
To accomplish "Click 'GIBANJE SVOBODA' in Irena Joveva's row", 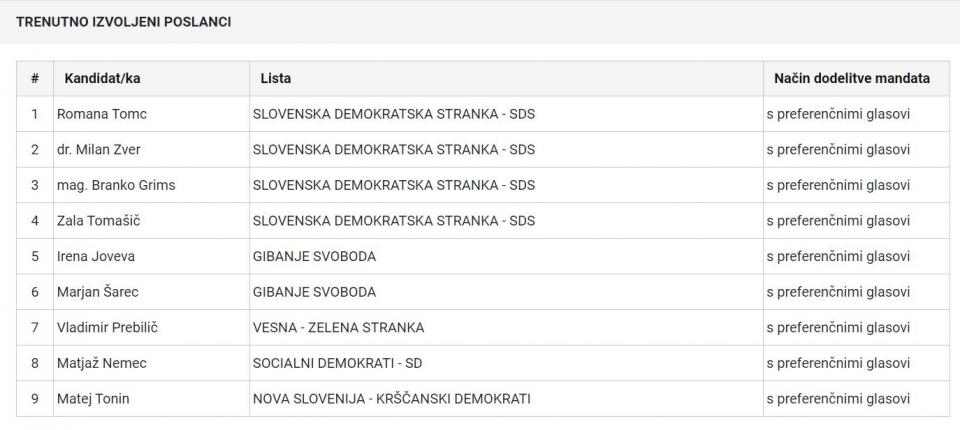I will click(315, 256).
